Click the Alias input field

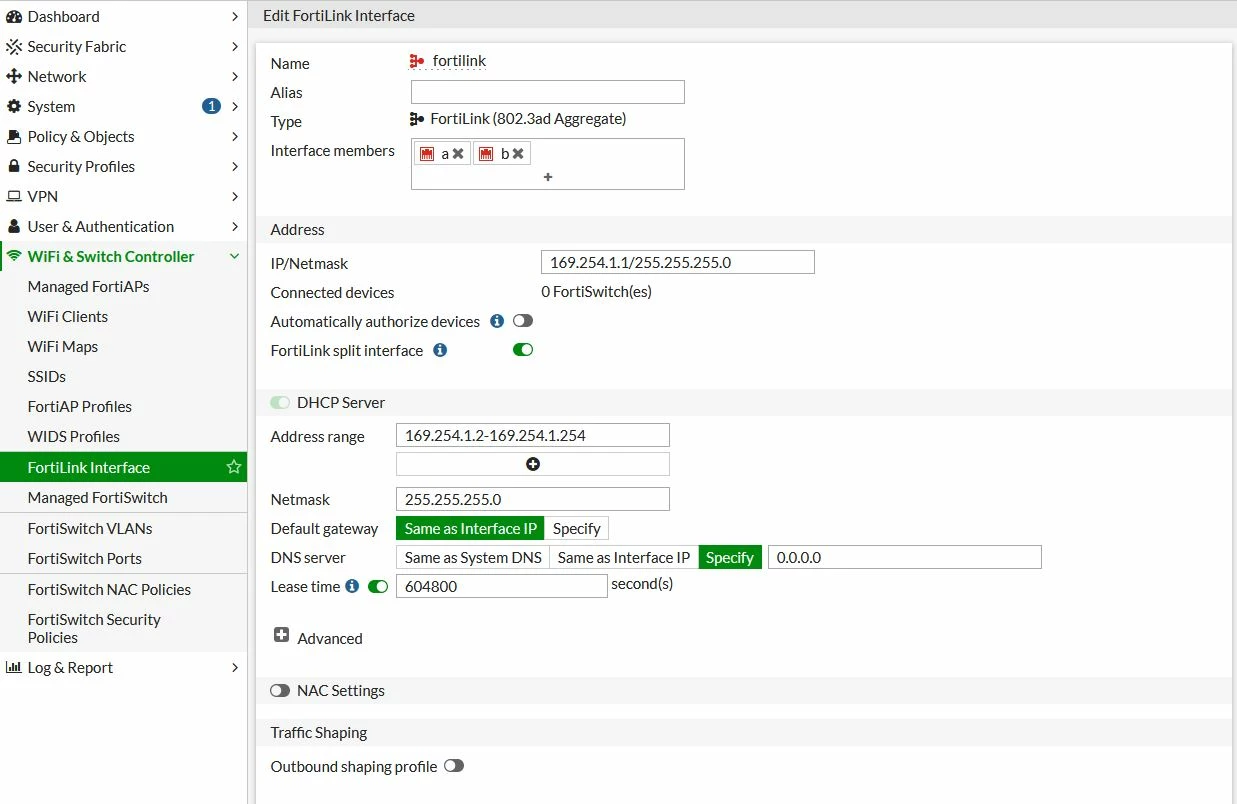pos(548,92)
